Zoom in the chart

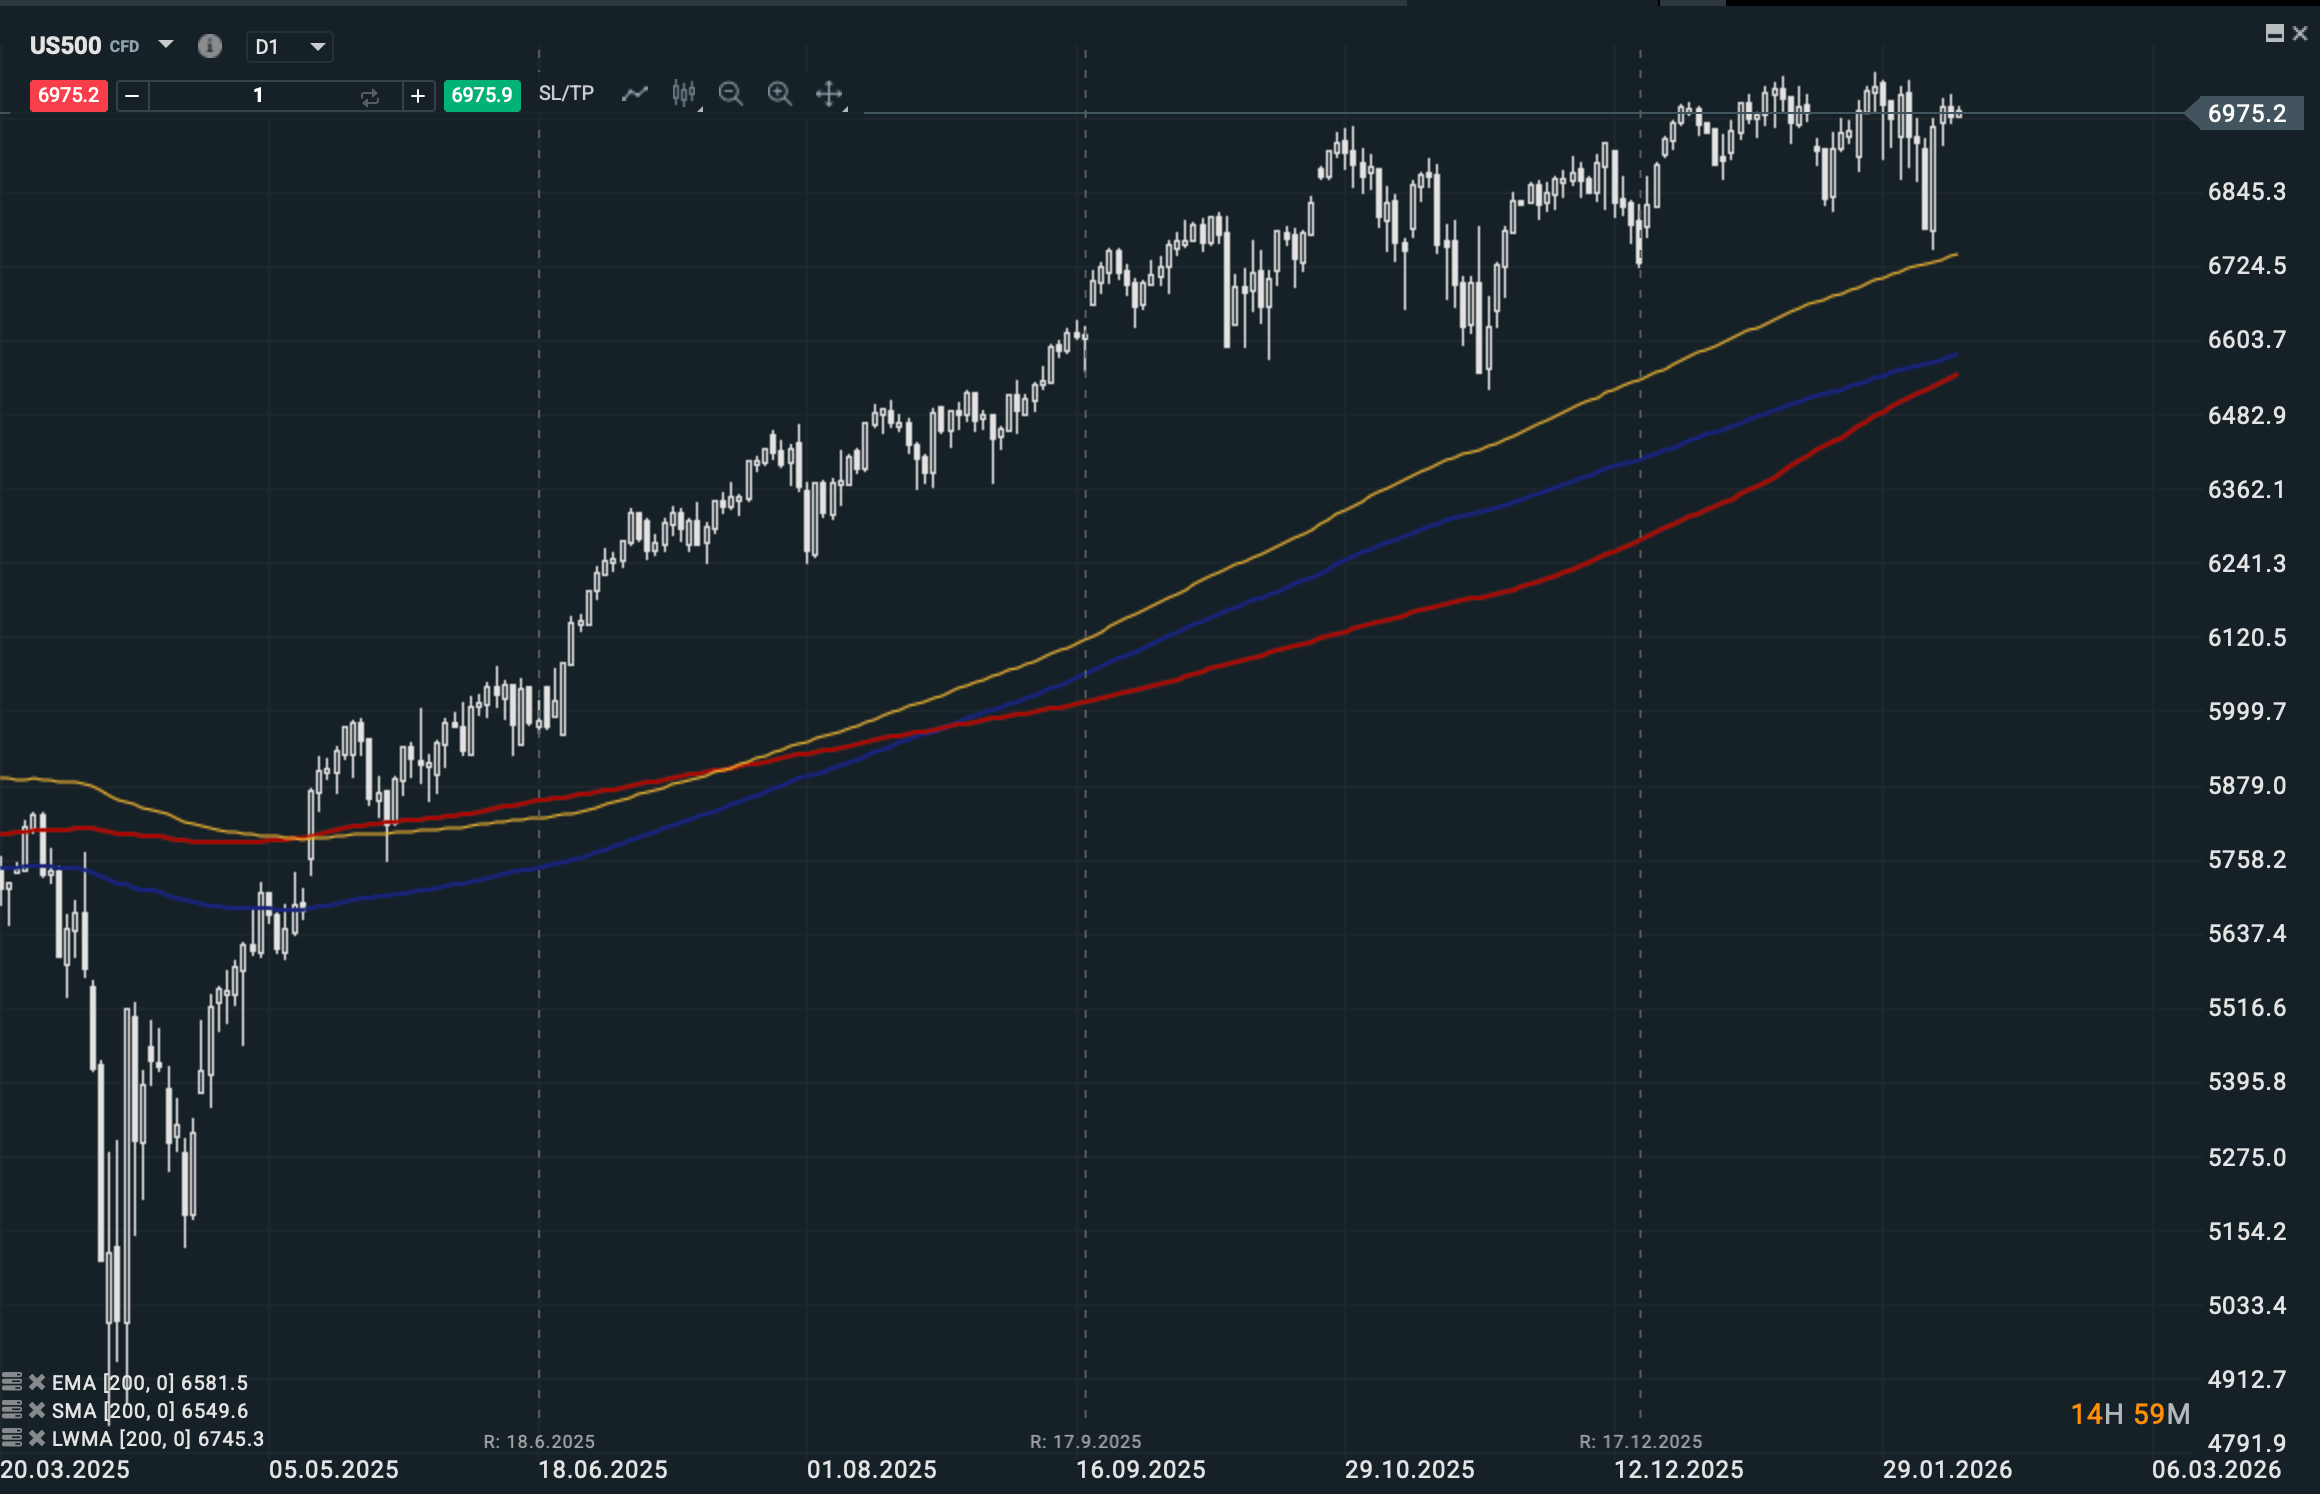click(780, 94)
